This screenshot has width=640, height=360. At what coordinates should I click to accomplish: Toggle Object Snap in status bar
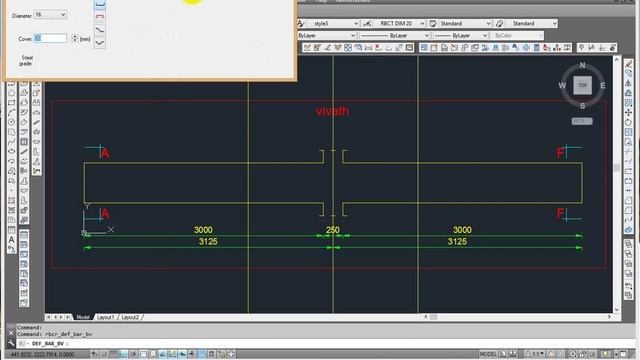point(143,354)
